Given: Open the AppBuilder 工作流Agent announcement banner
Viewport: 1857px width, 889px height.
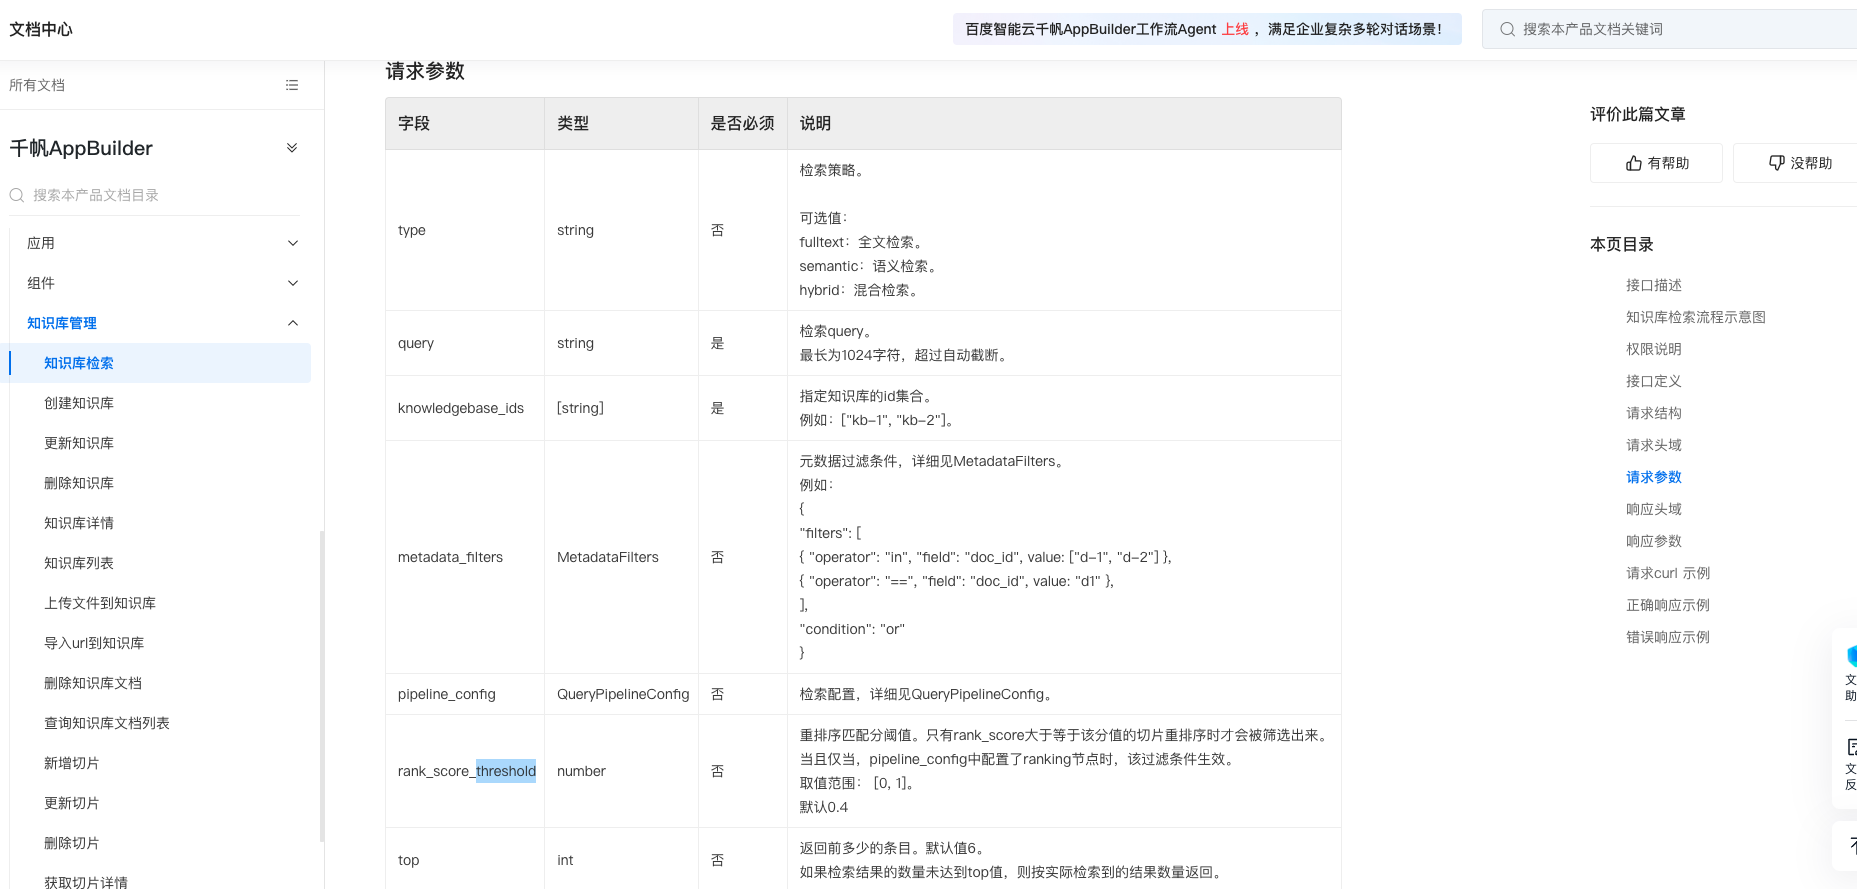Looking at the screenshot, I should coord(1207,29).
